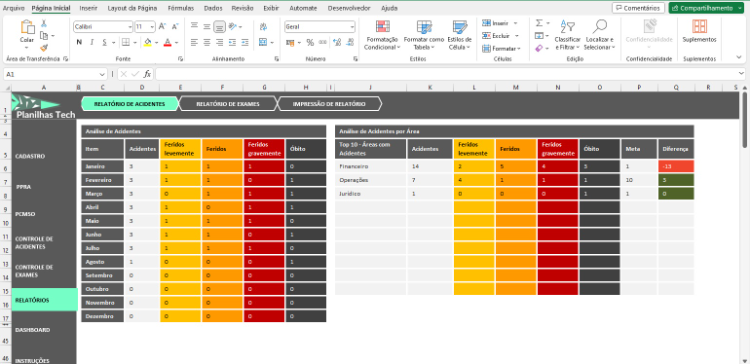The image size is (750, 364).
Task: Open Fonte dialog launcher
Action: point(180,59)
